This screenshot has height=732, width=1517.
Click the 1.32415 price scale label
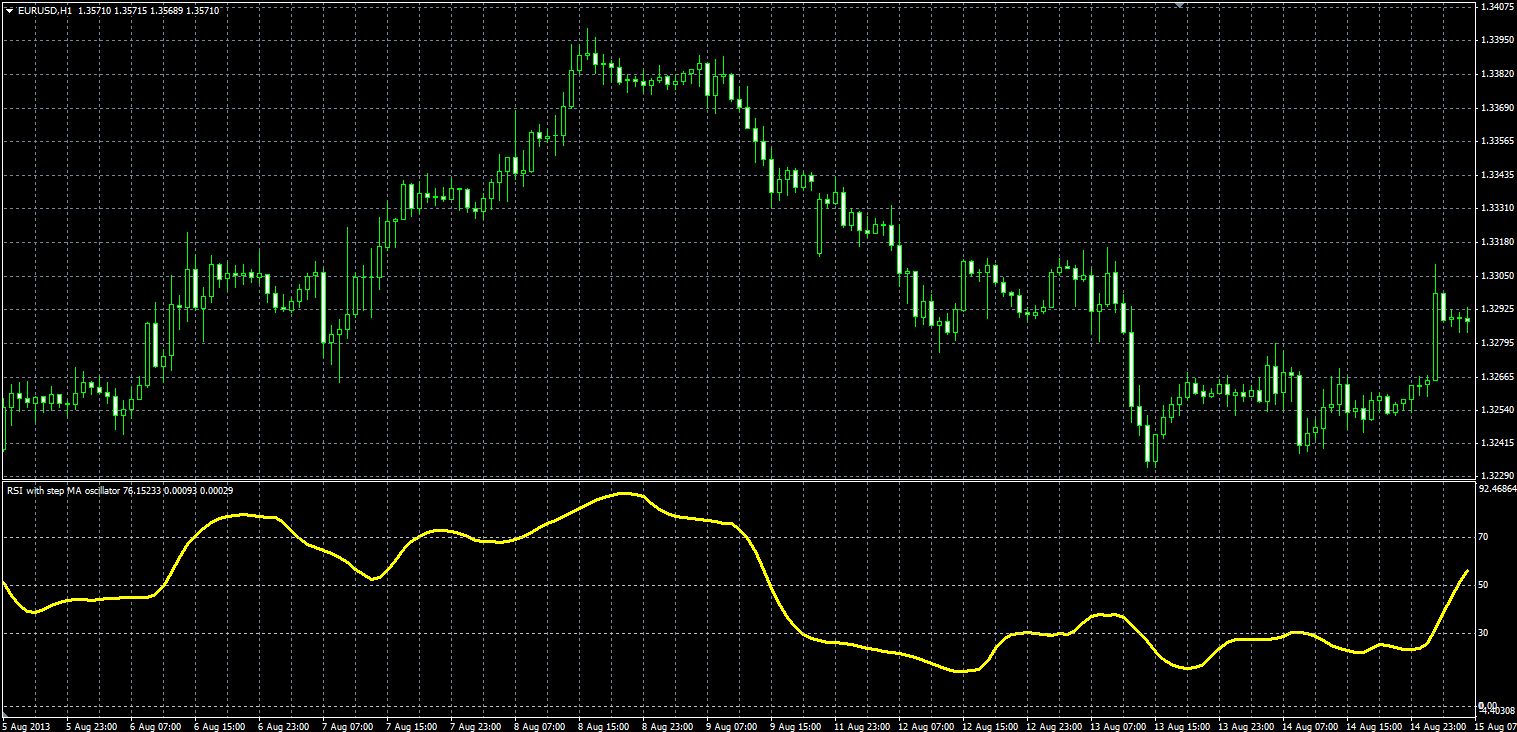(x=1496, y=443)
